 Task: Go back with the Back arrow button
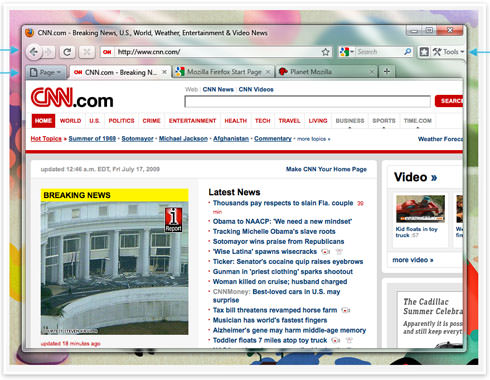click(33, 52)
